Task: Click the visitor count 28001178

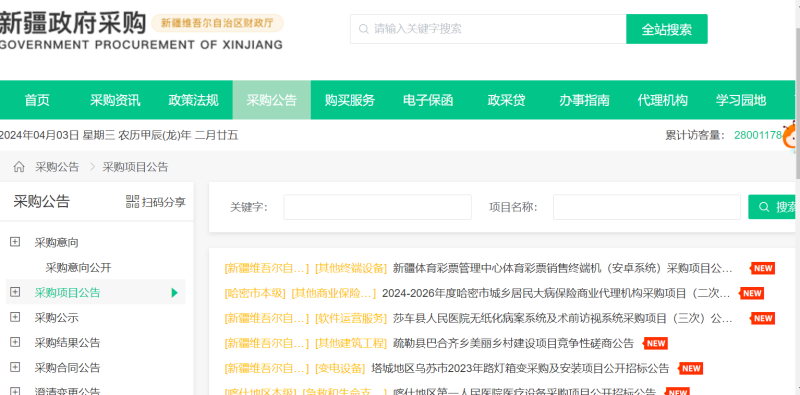Action: click(x=758, y=135)
